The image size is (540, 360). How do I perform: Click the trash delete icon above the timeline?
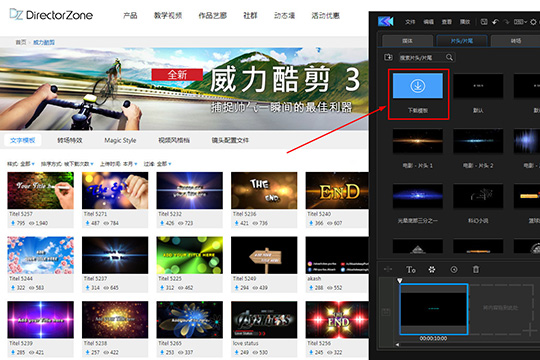[476, 269]
